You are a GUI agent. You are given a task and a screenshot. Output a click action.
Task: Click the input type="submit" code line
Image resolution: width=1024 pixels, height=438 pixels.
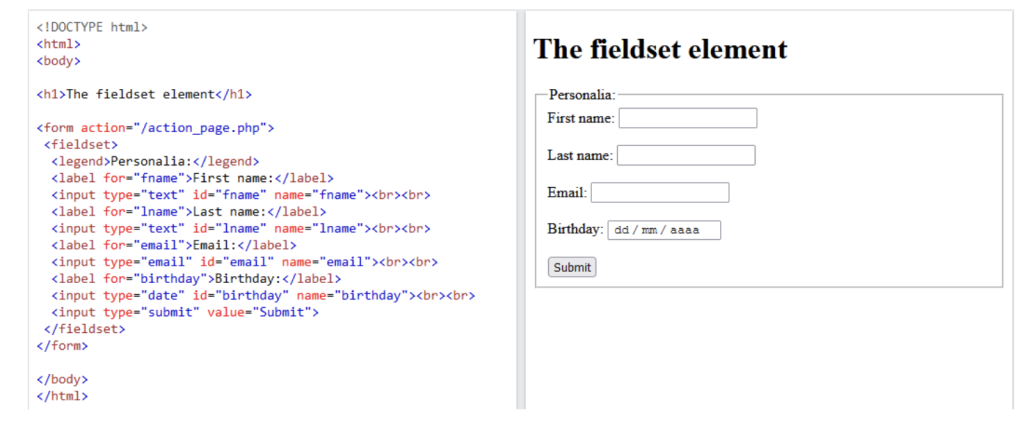click(x=185, y=312)
